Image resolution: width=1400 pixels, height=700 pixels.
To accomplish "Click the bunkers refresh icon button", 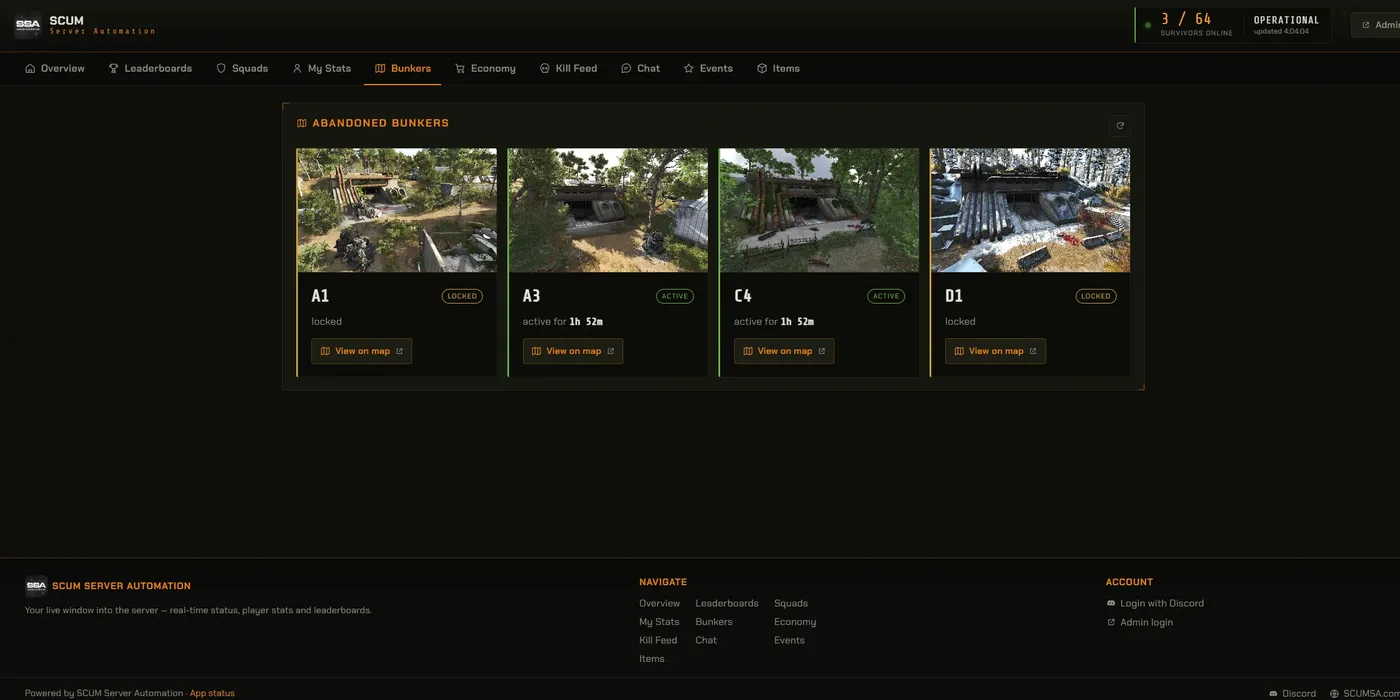I will [x=1120, y=125].
